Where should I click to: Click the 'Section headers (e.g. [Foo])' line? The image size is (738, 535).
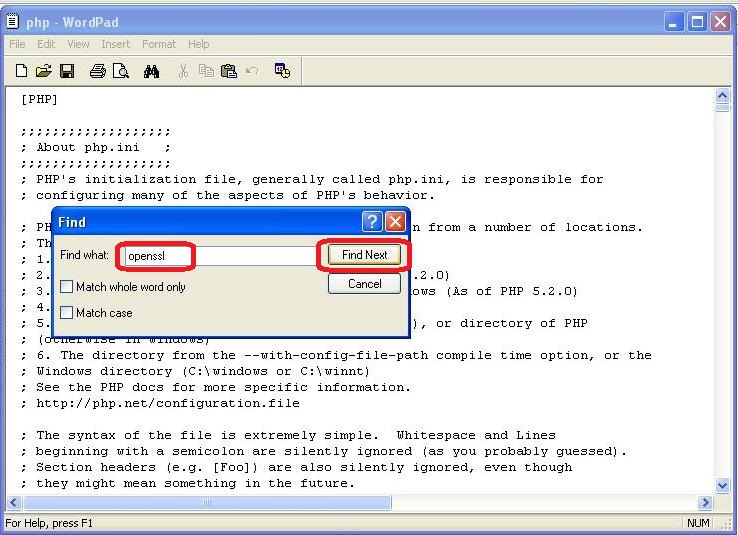[x=297, y=467]
